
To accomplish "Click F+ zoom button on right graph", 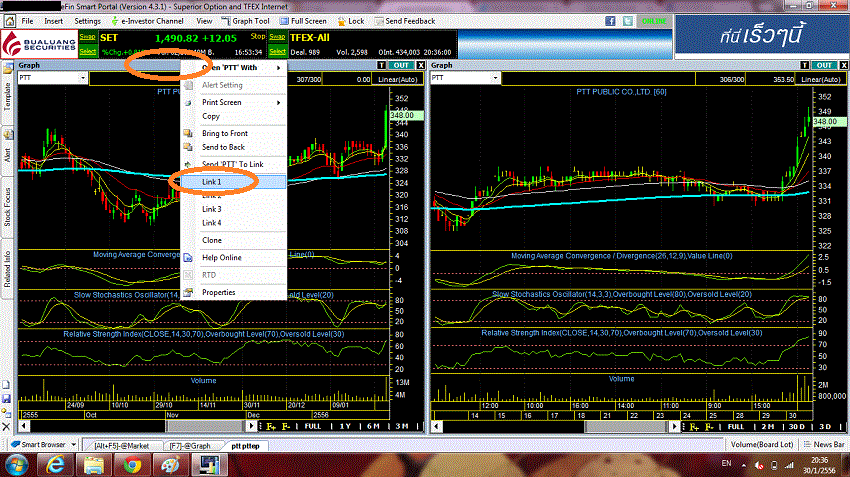I will [x=694, y=427].
